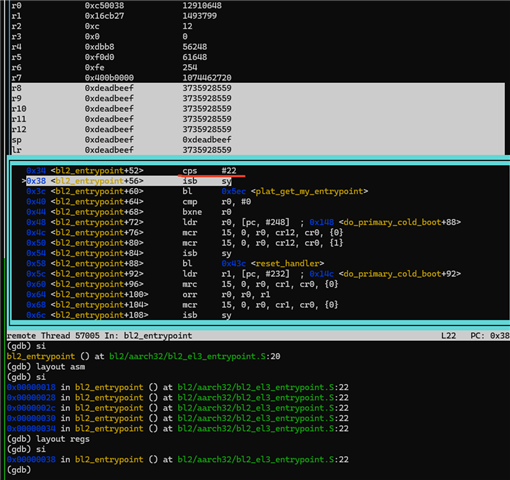Click decimal value 61648 in r5 row
510x480 pixels.
[195, 57]
